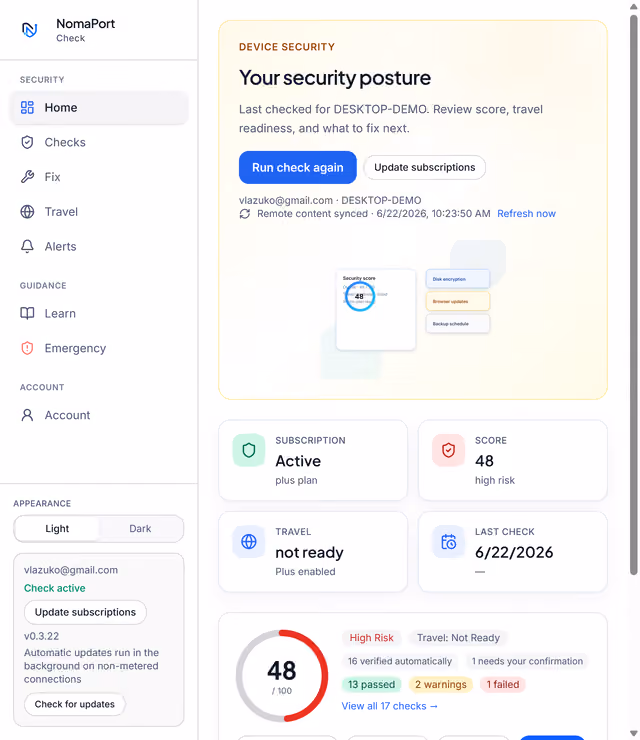
Task: Click the red shield icon on Score card
Action: [448, 450]
